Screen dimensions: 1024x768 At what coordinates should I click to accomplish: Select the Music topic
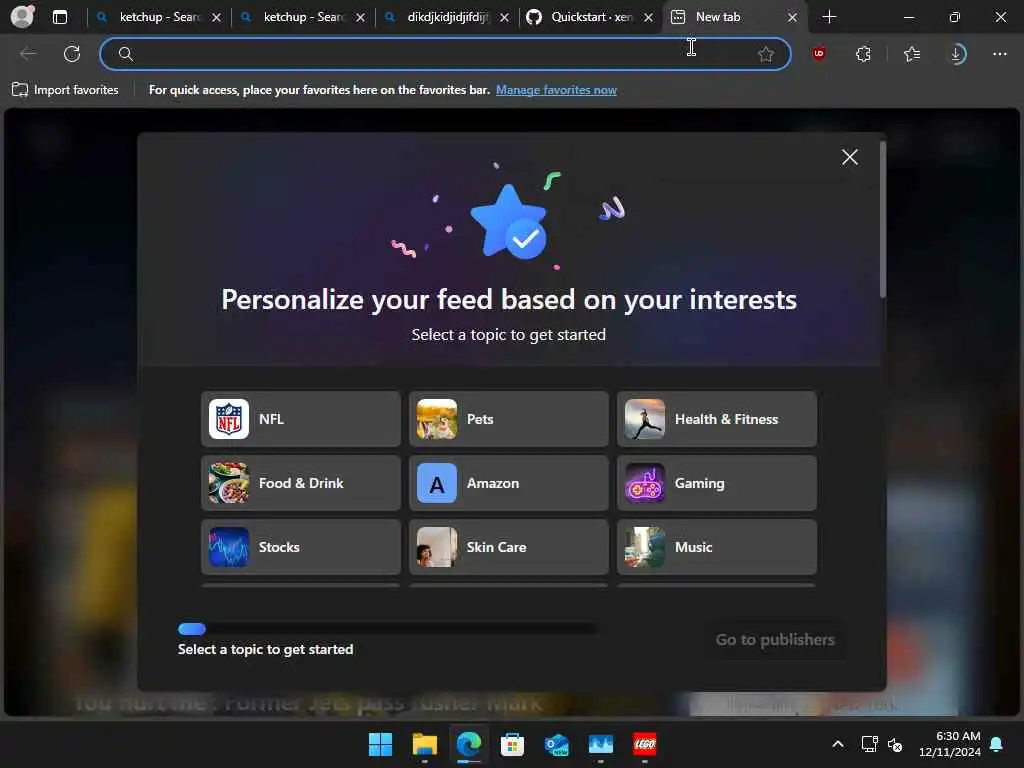716,547
